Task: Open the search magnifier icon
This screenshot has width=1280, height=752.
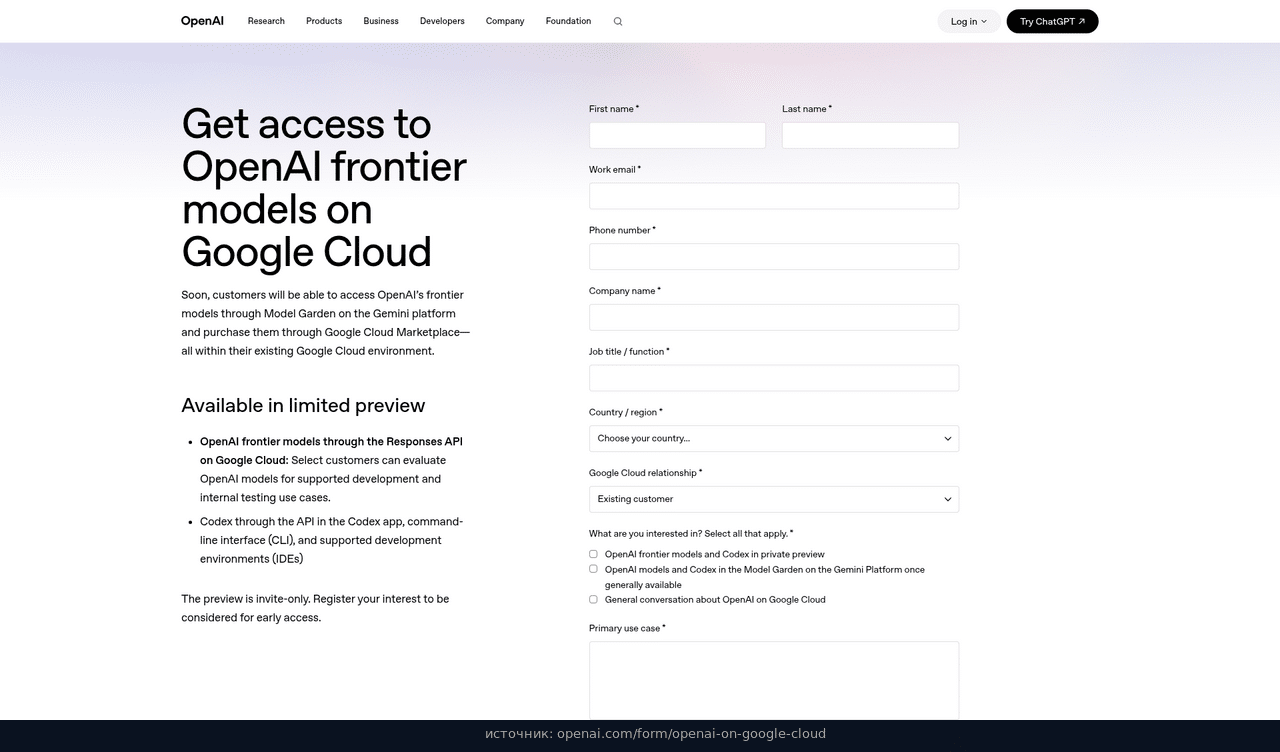Action: tap(618, 21)
